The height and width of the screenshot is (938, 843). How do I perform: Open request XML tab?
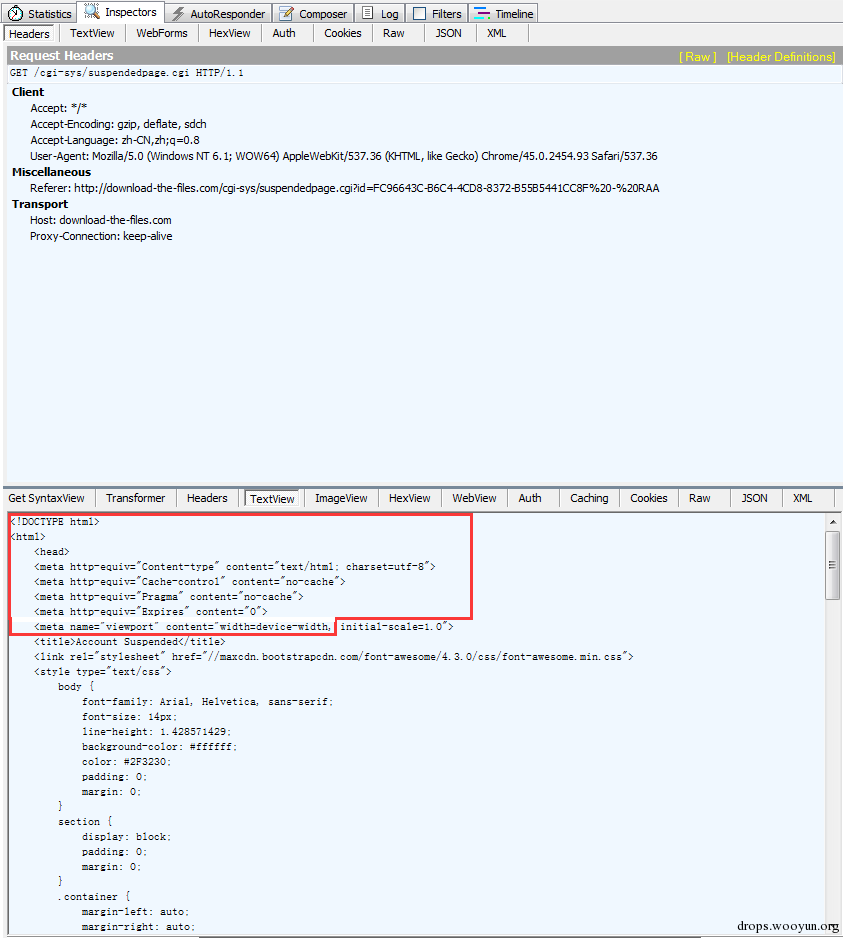point(497,34)
